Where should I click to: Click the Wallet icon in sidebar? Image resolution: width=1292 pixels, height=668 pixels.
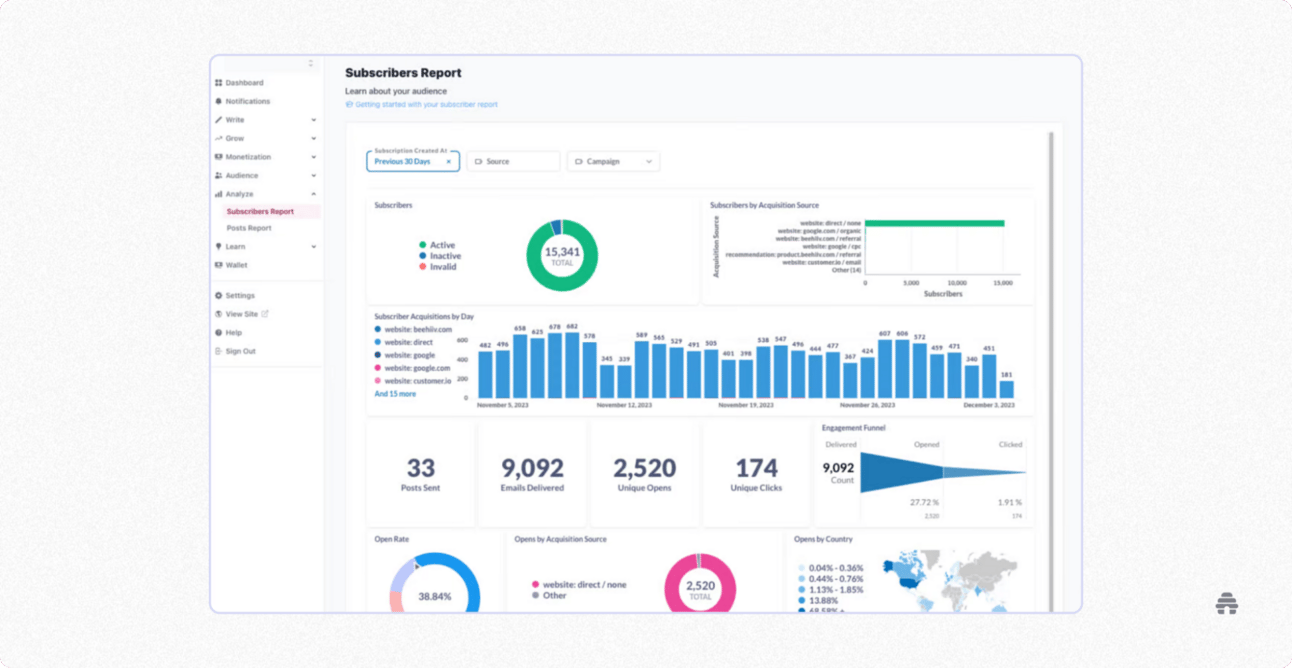[x=219, y=263]
